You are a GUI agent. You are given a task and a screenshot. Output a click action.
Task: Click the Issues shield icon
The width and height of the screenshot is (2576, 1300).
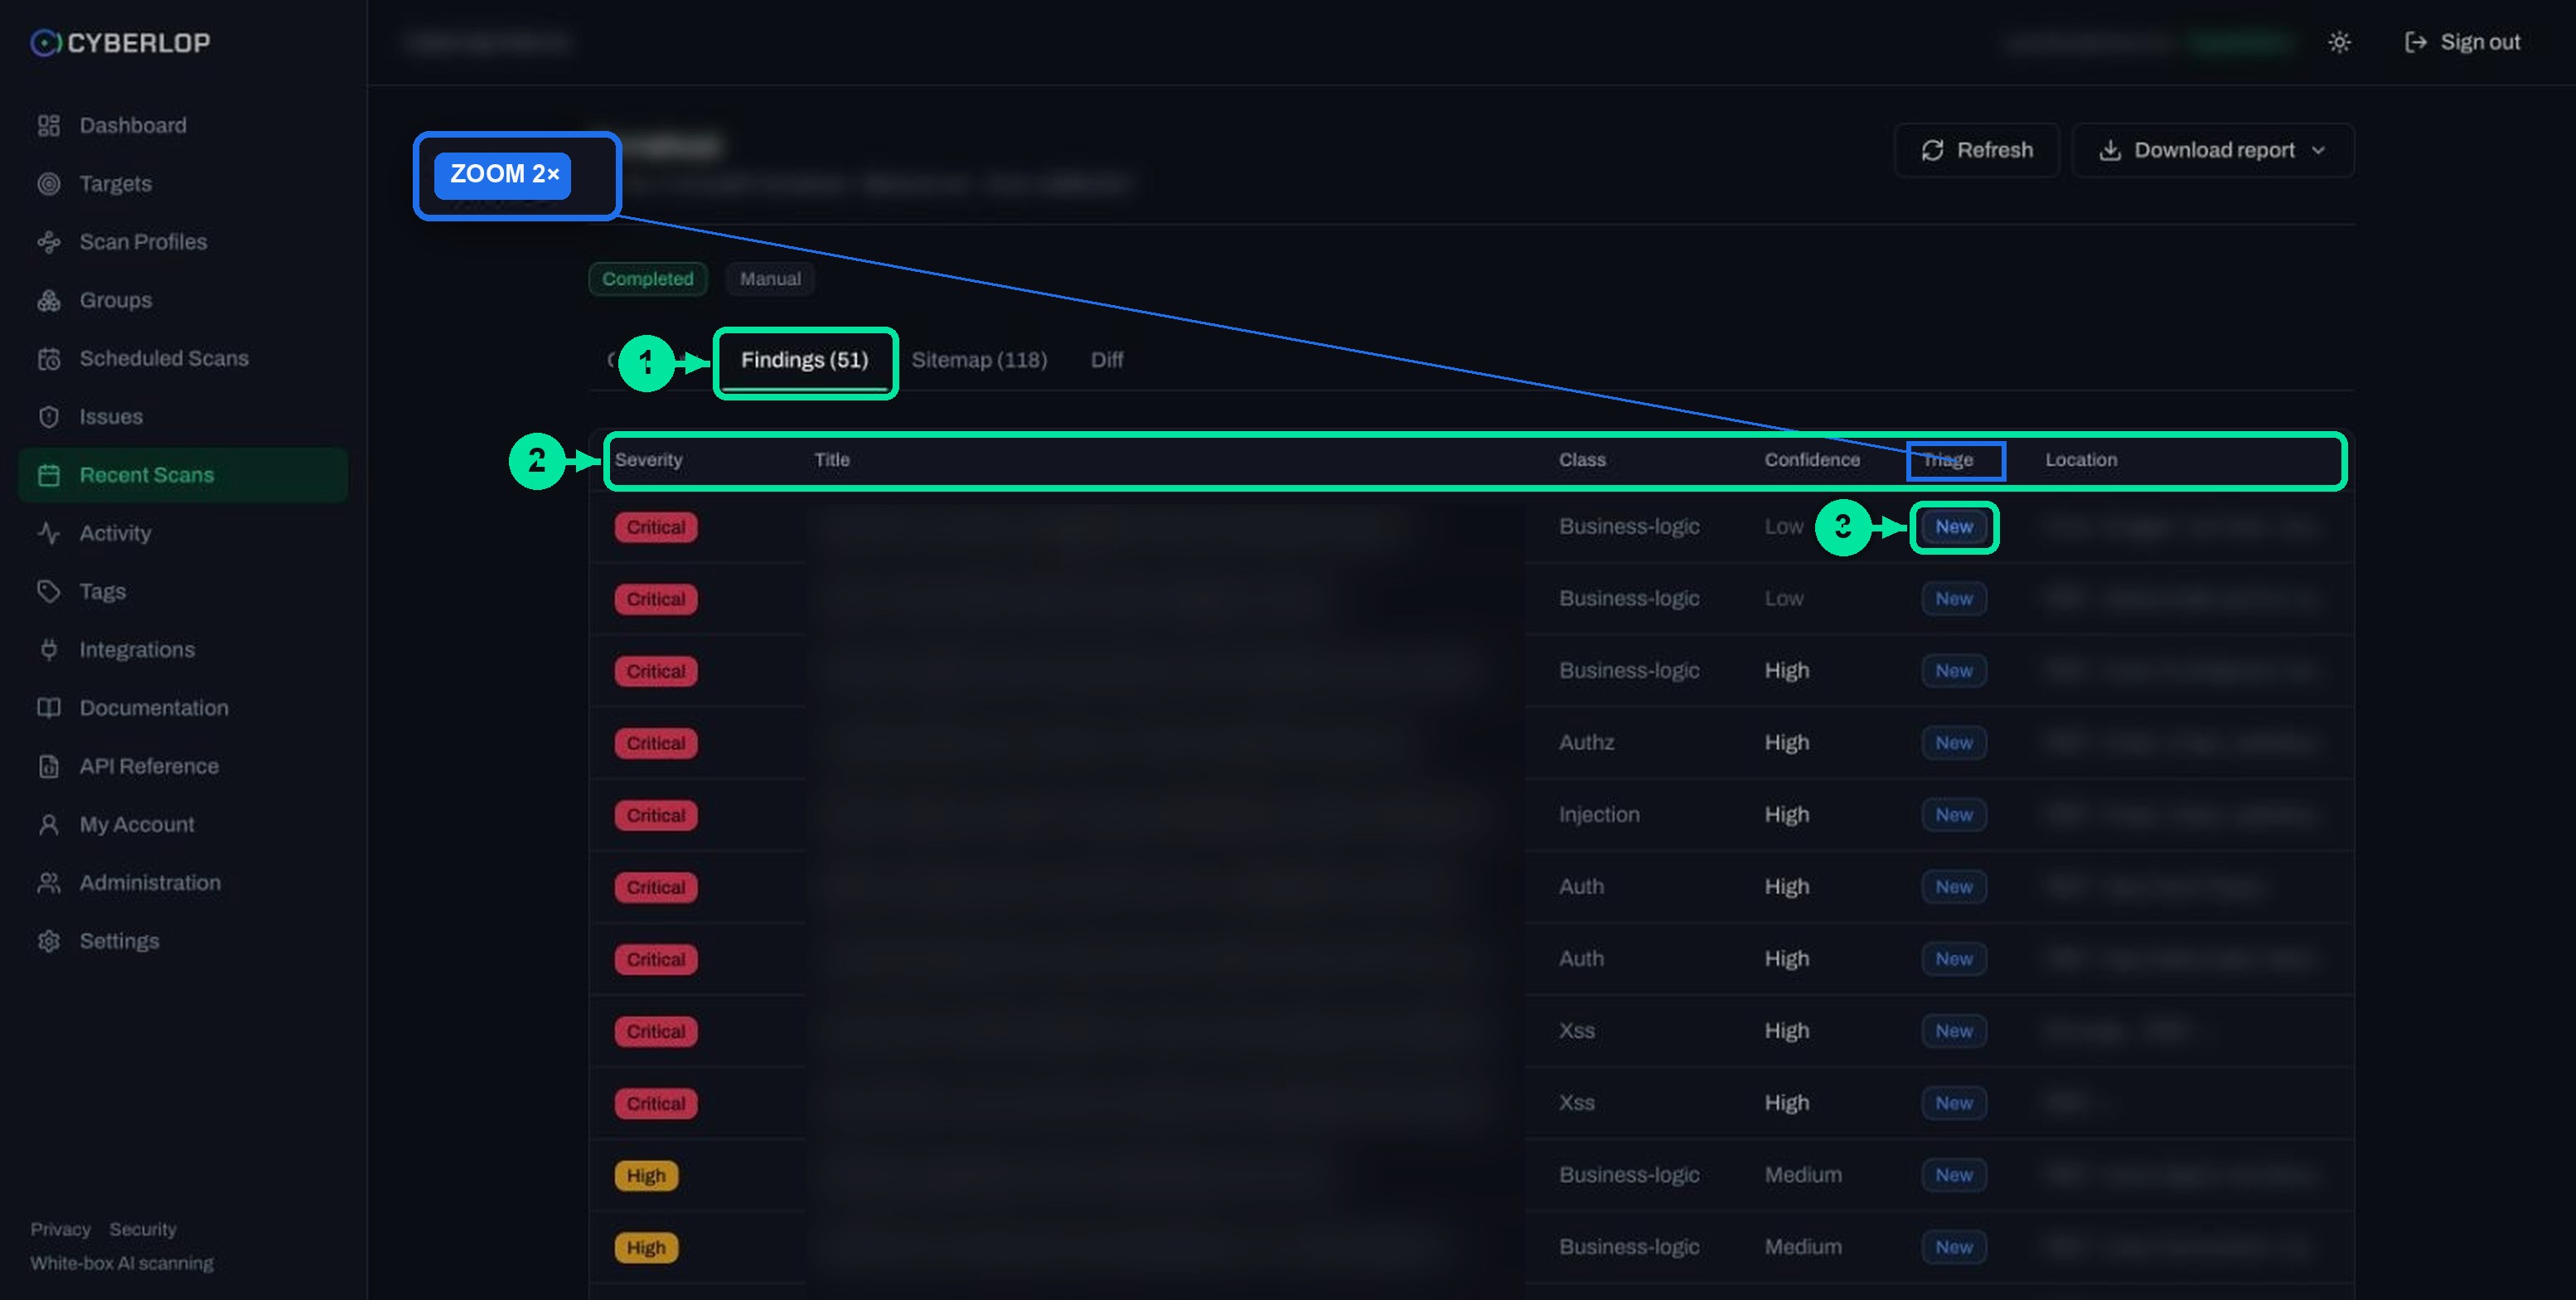click(48, 416)
